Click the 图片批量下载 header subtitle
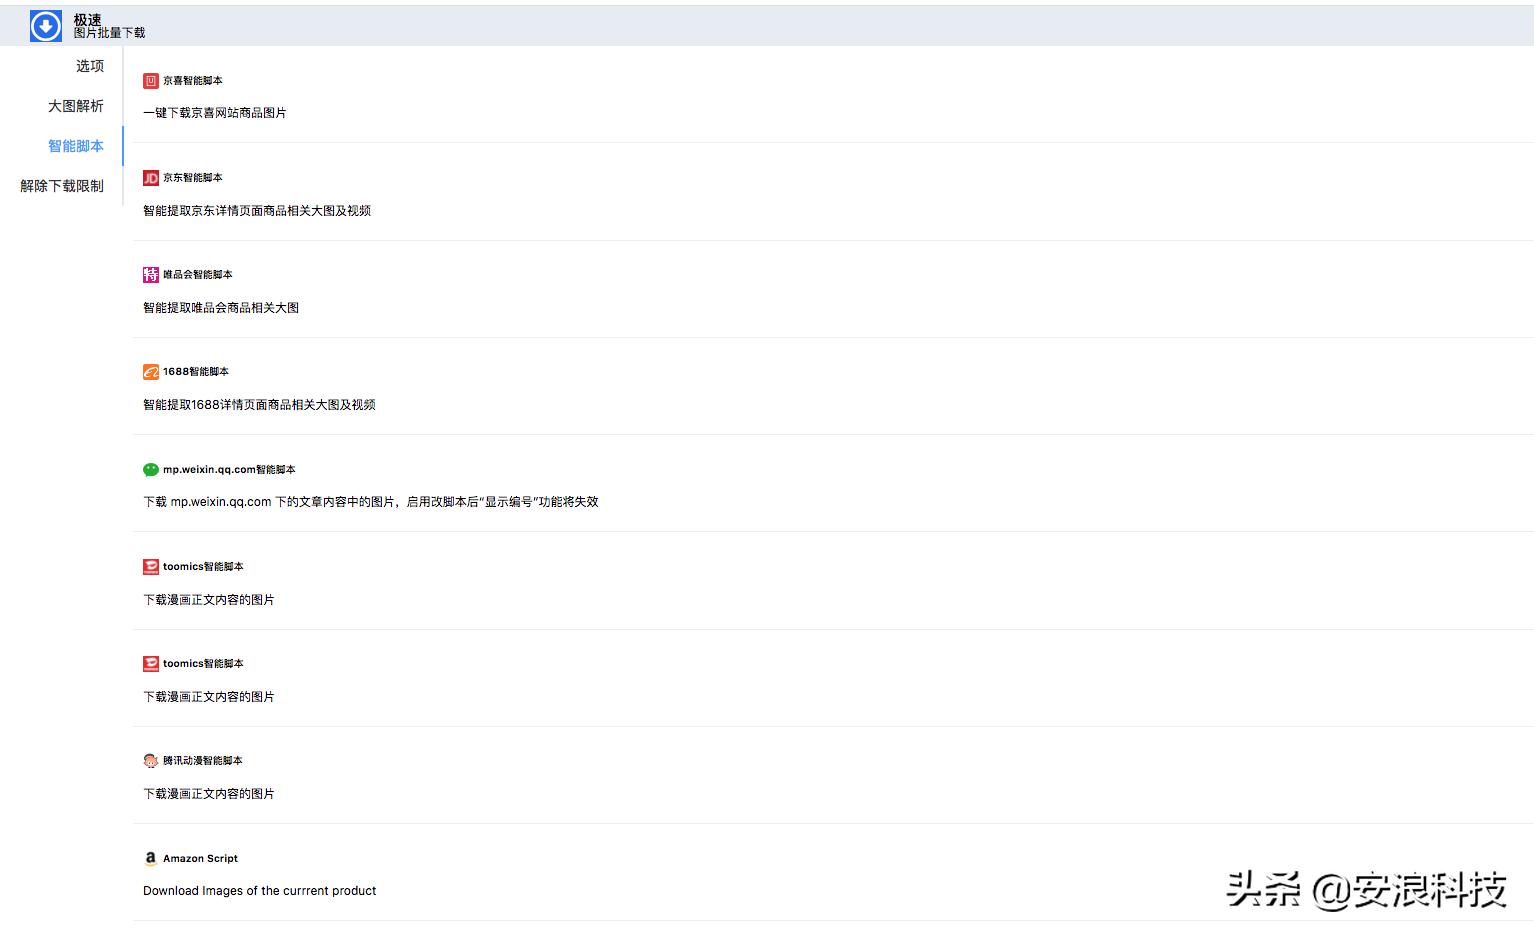The image size is (1534, 936). pyautogui.click(x=110, y=33)
